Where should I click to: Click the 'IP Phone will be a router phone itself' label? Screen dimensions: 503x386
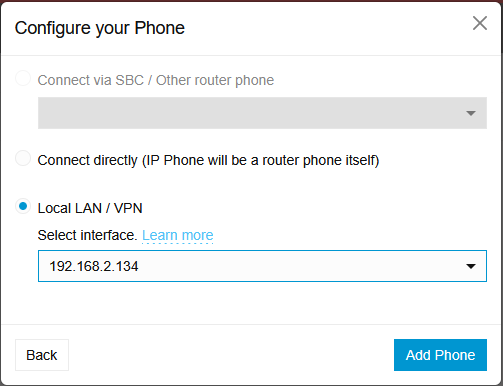pos(261,161)
